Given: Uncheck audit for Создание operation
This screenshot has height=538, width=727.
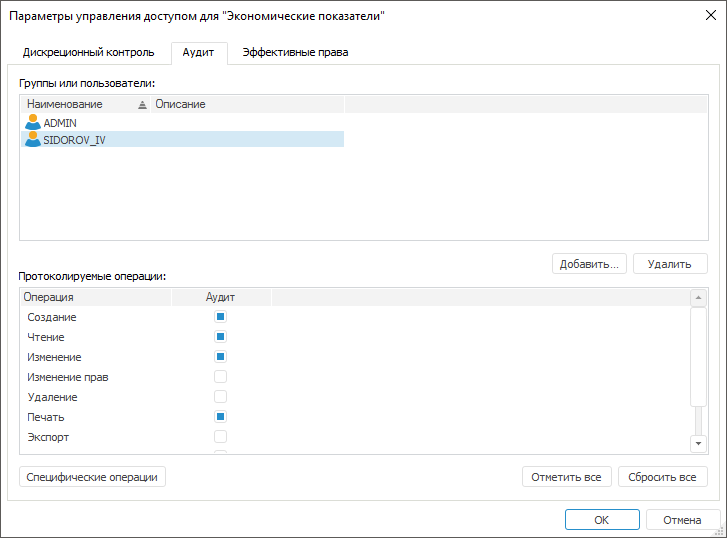Looking at the screenshot, I should 221,317.
